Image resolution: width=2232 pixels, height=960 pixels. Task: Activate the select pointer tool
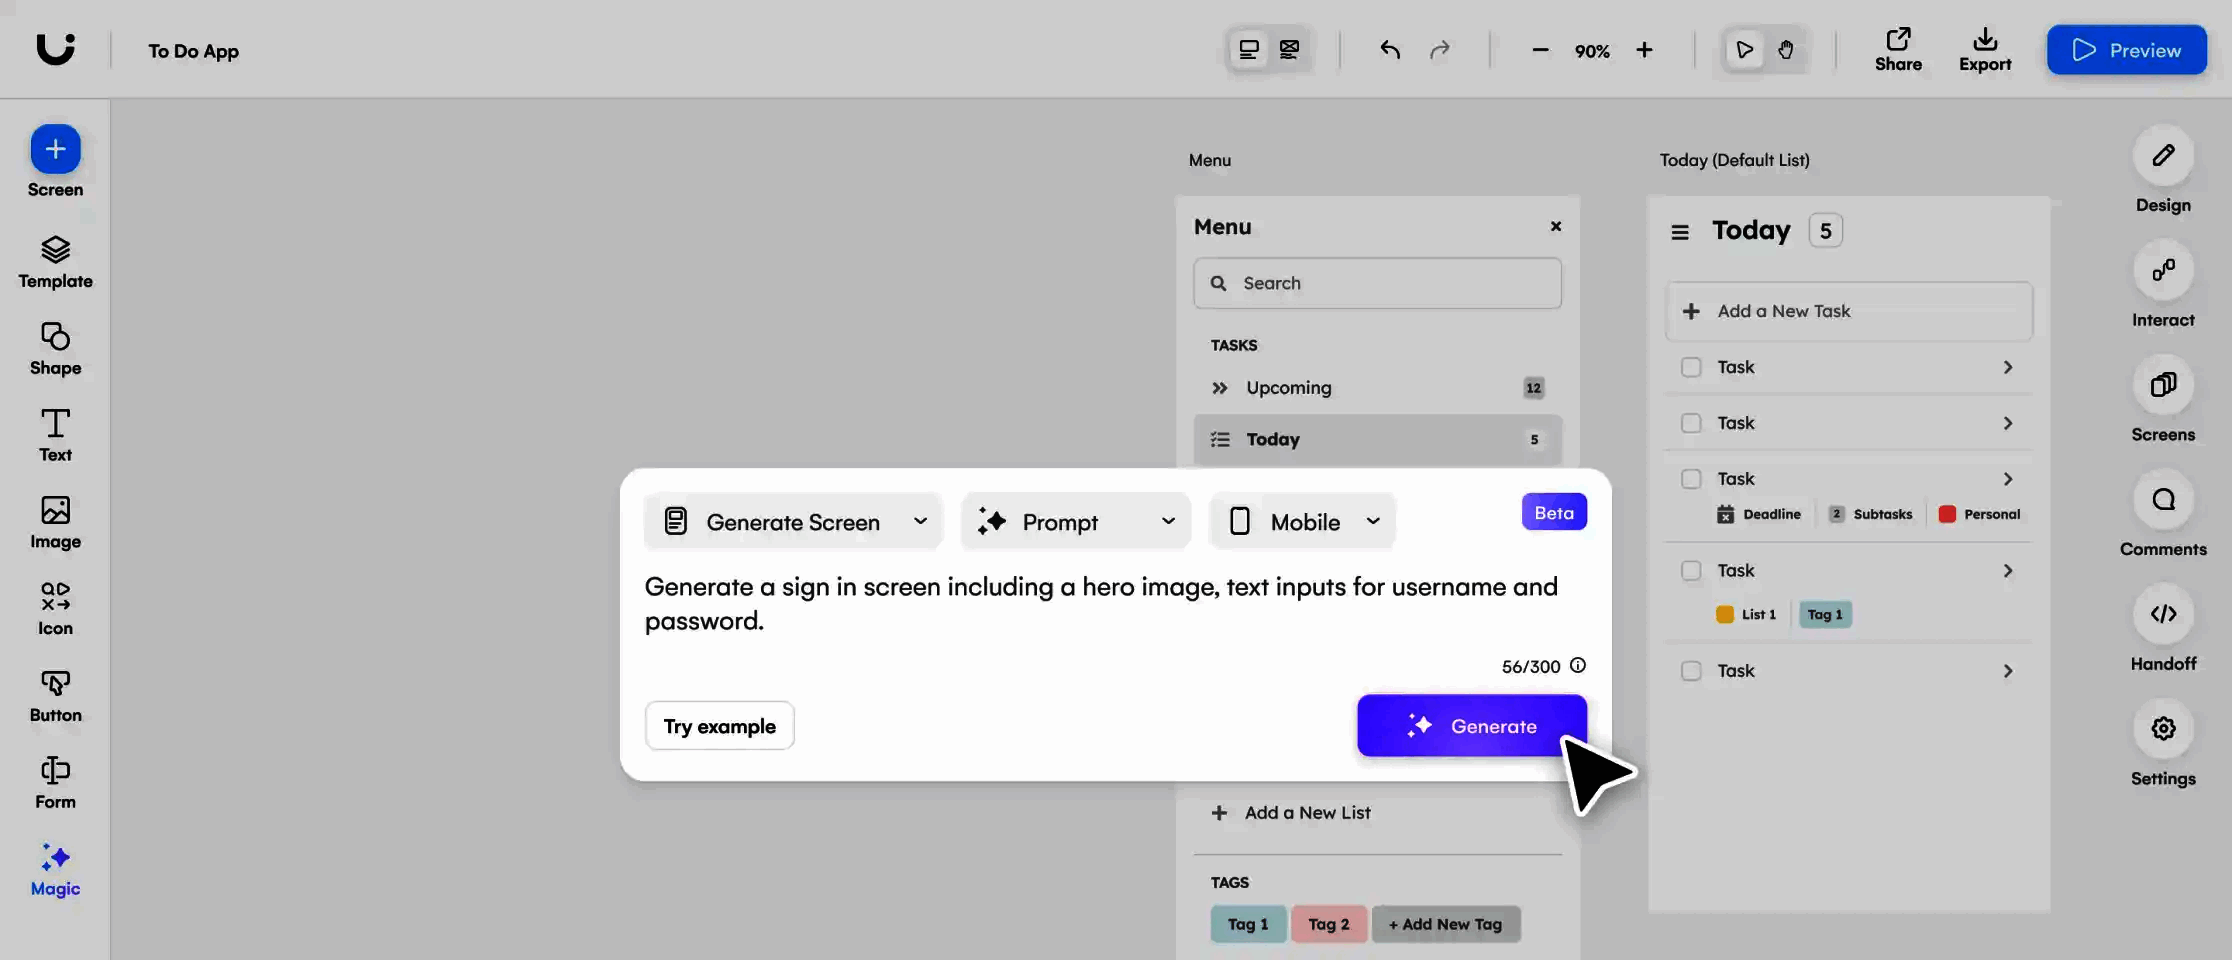(1744, 50)
